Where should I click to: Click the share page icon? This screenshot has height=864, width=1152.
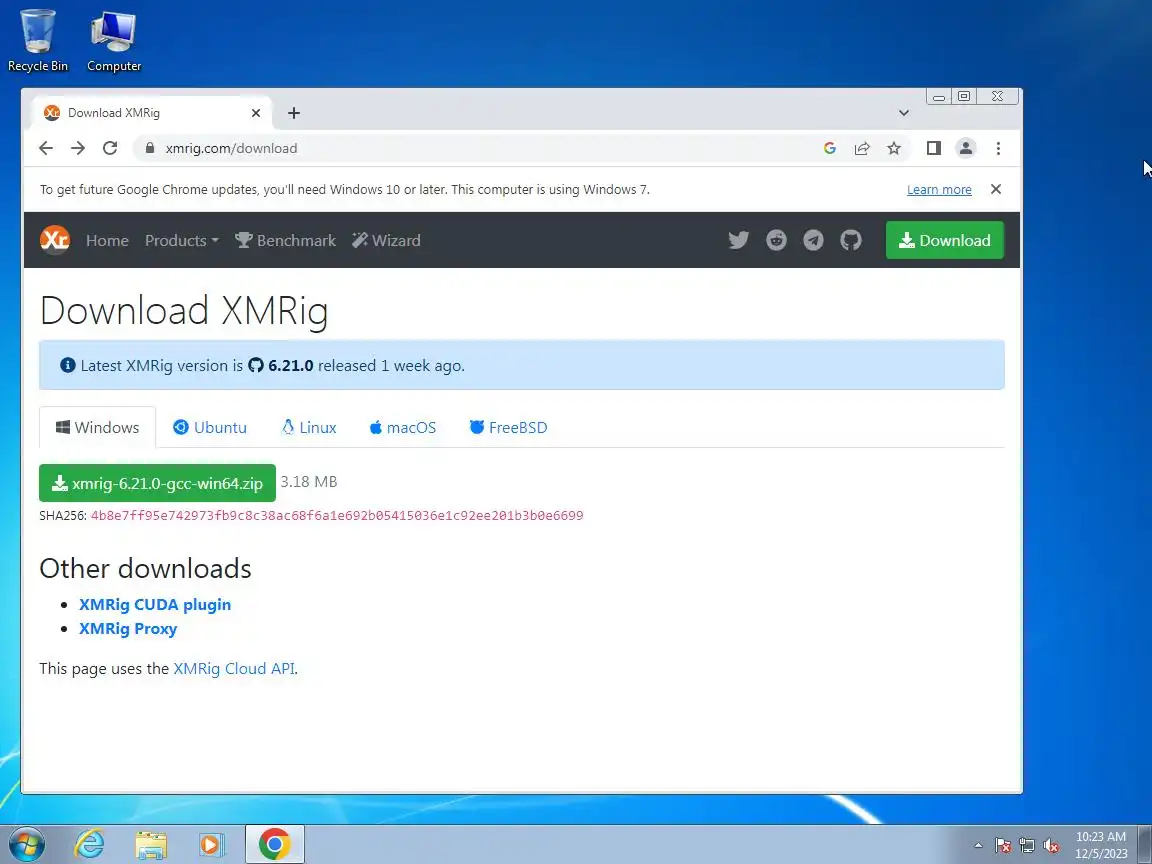tap(862, 148)
